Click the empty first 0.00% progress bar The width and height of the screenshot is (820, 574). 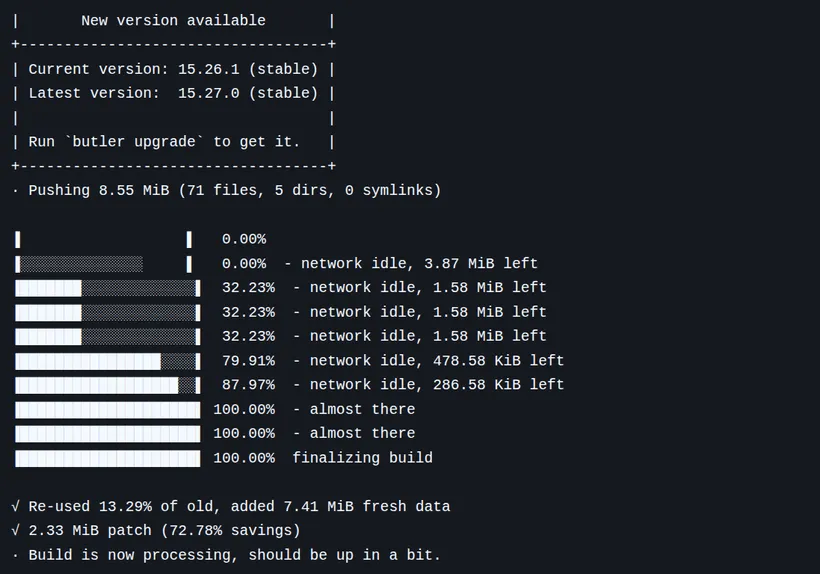click(104, 239)
